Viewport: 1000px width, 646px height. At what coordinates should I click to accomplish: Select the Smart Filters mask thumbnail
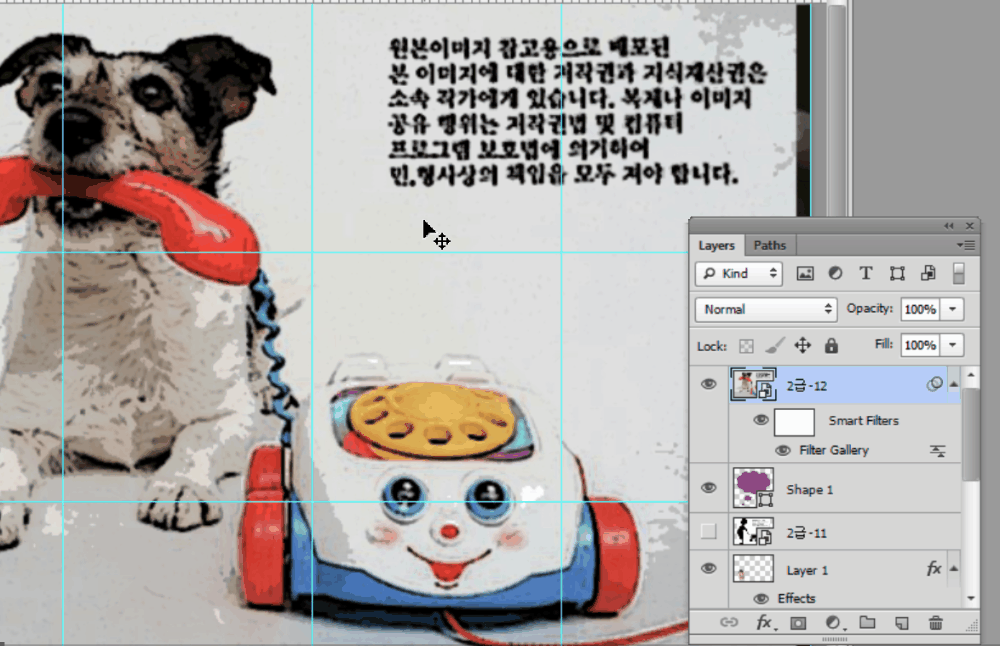pyautogui.click(x=794, y=422)
